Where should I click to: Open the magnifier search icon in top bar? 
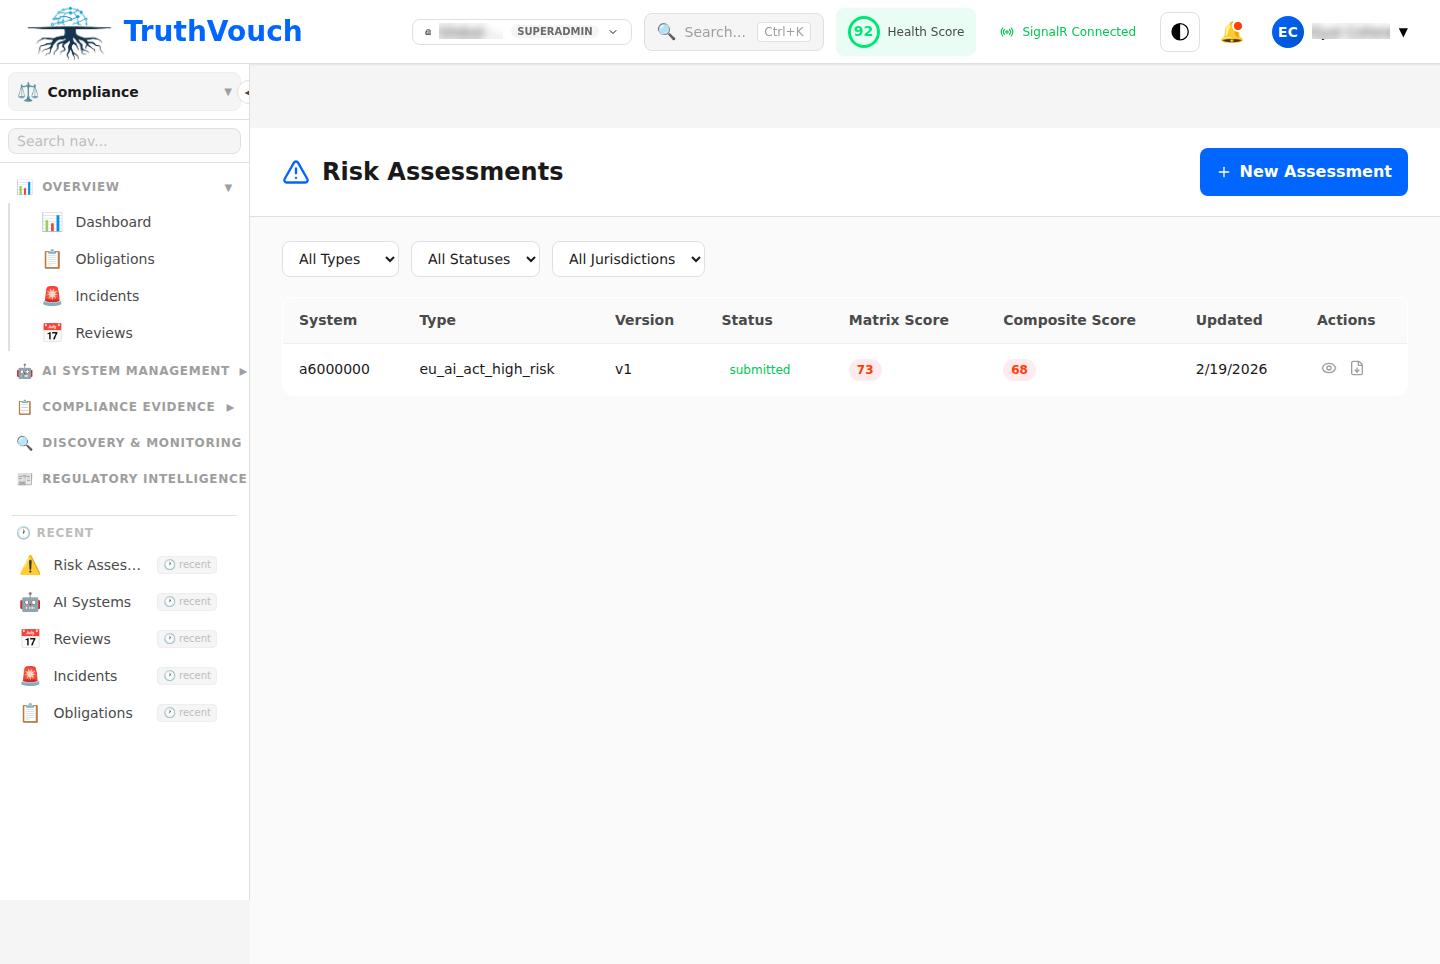(667, 31)
